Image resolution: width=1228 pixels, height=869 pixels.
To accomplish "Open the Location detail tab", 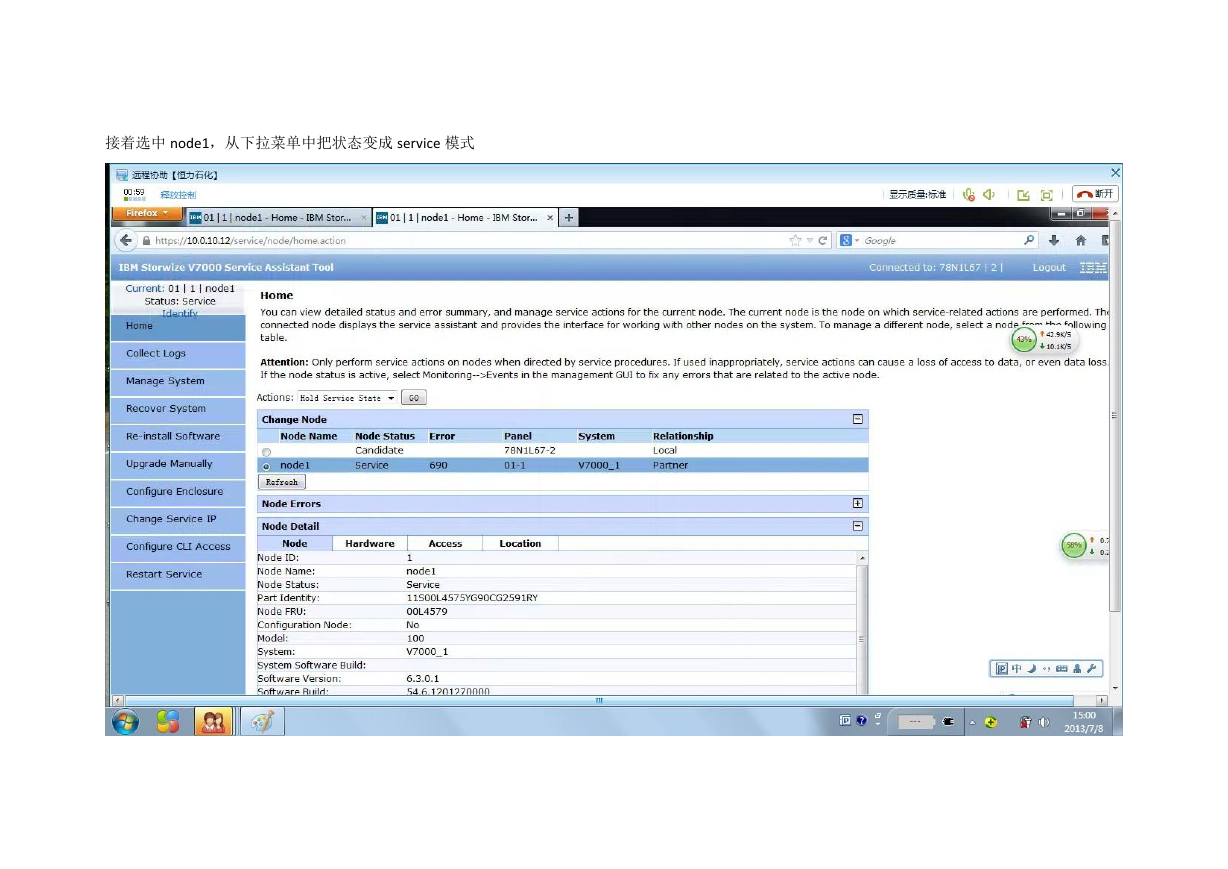I will [x=520, y=544].
